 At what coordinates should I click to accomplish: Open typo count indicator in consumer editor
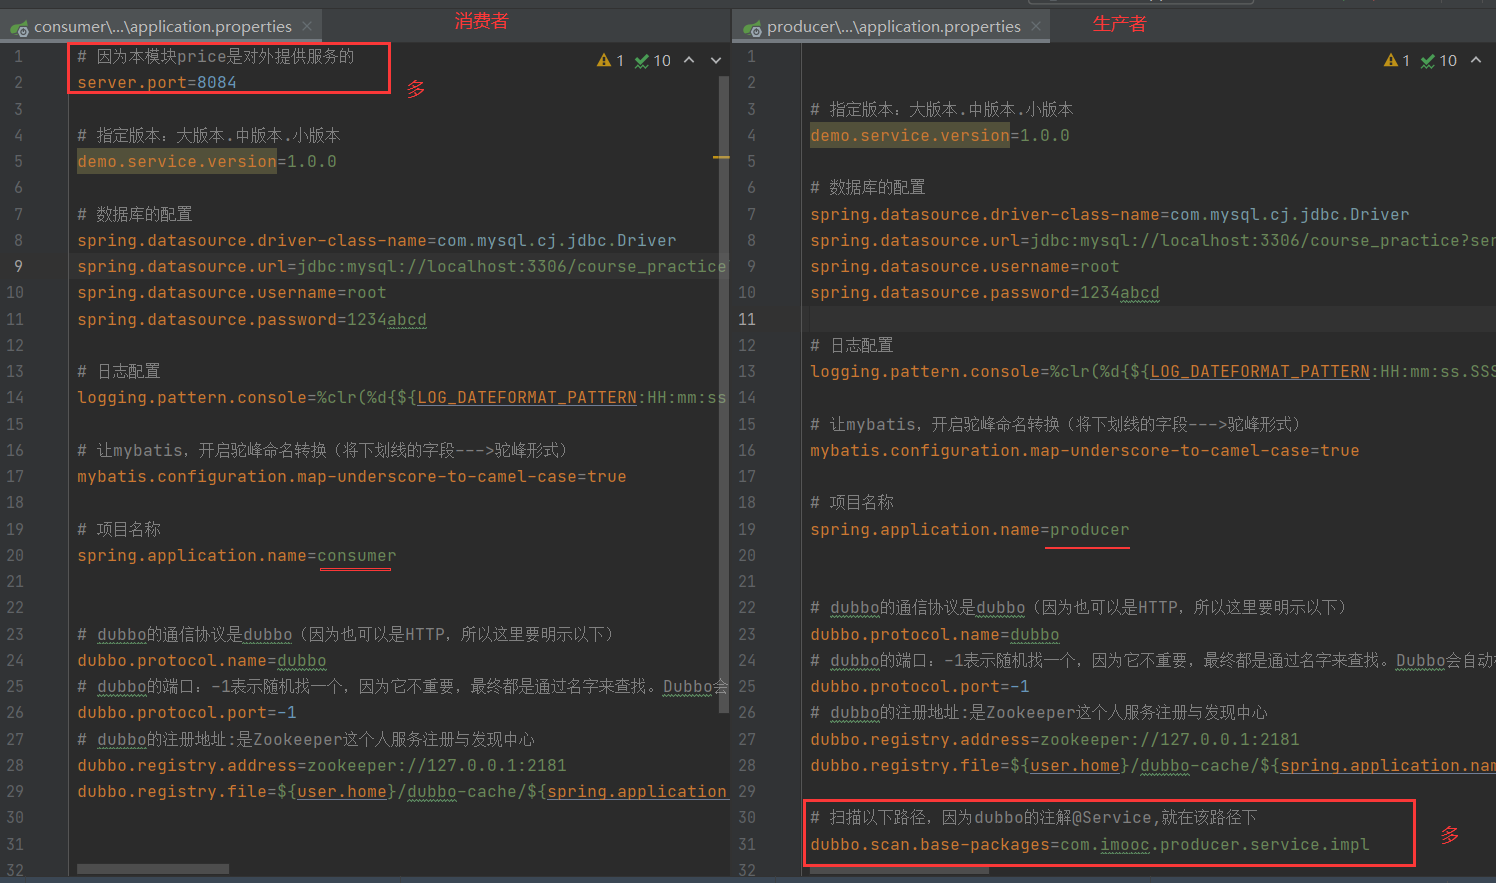[653, 61]
